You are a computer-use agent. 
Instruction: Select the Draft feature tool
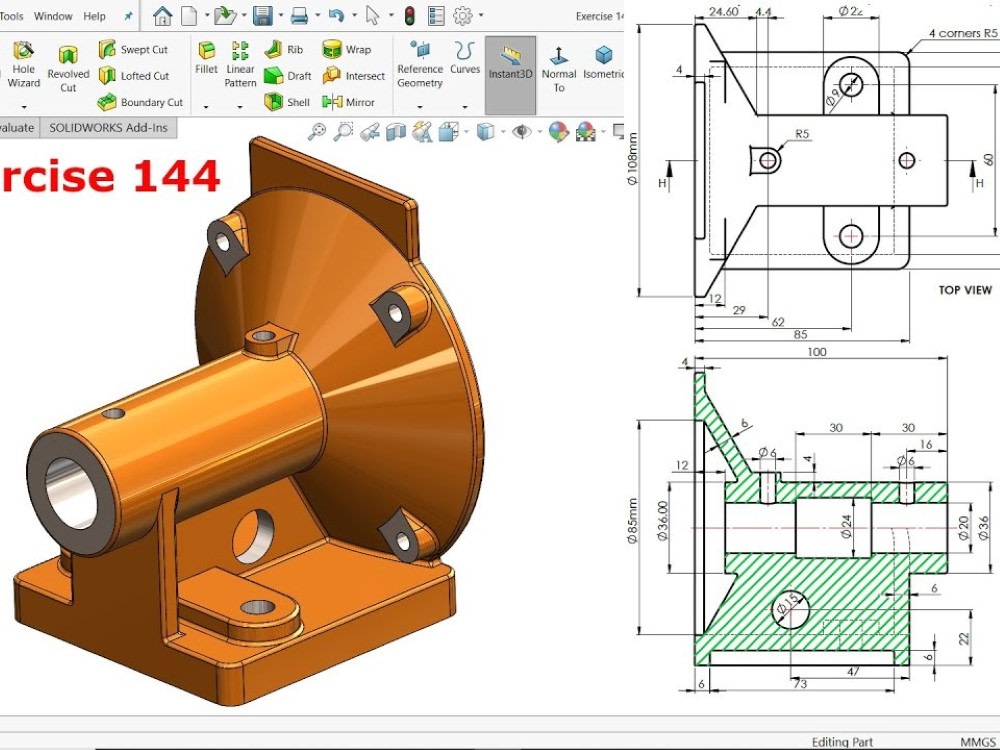[289, 75]
